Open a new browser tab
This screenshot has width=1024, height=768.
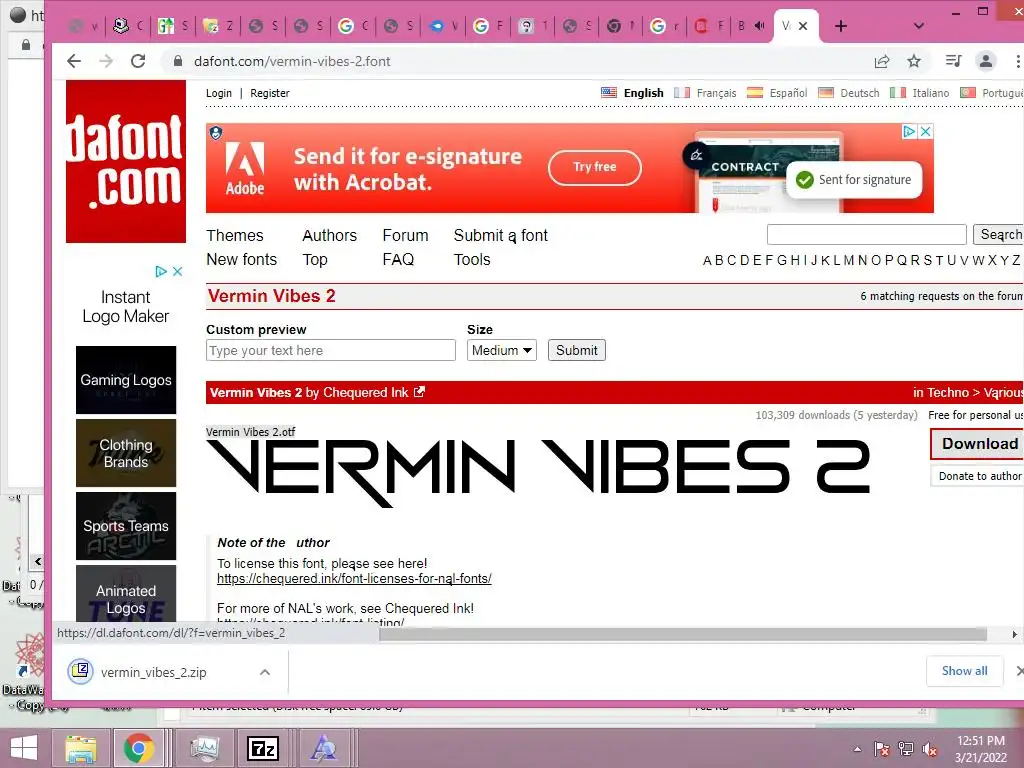point(840,26)
